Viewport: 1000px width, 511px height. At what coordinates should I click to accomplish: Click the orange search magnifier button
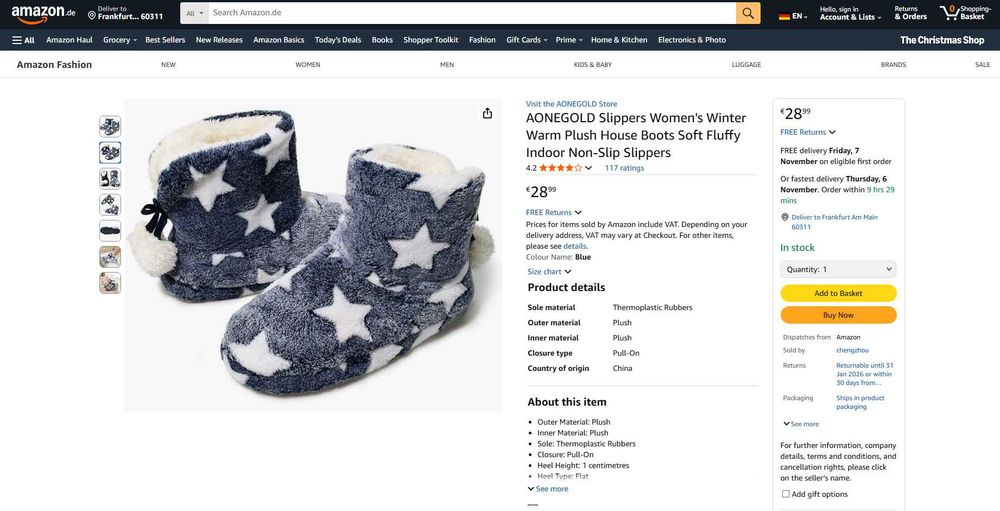tap(748, 13)
